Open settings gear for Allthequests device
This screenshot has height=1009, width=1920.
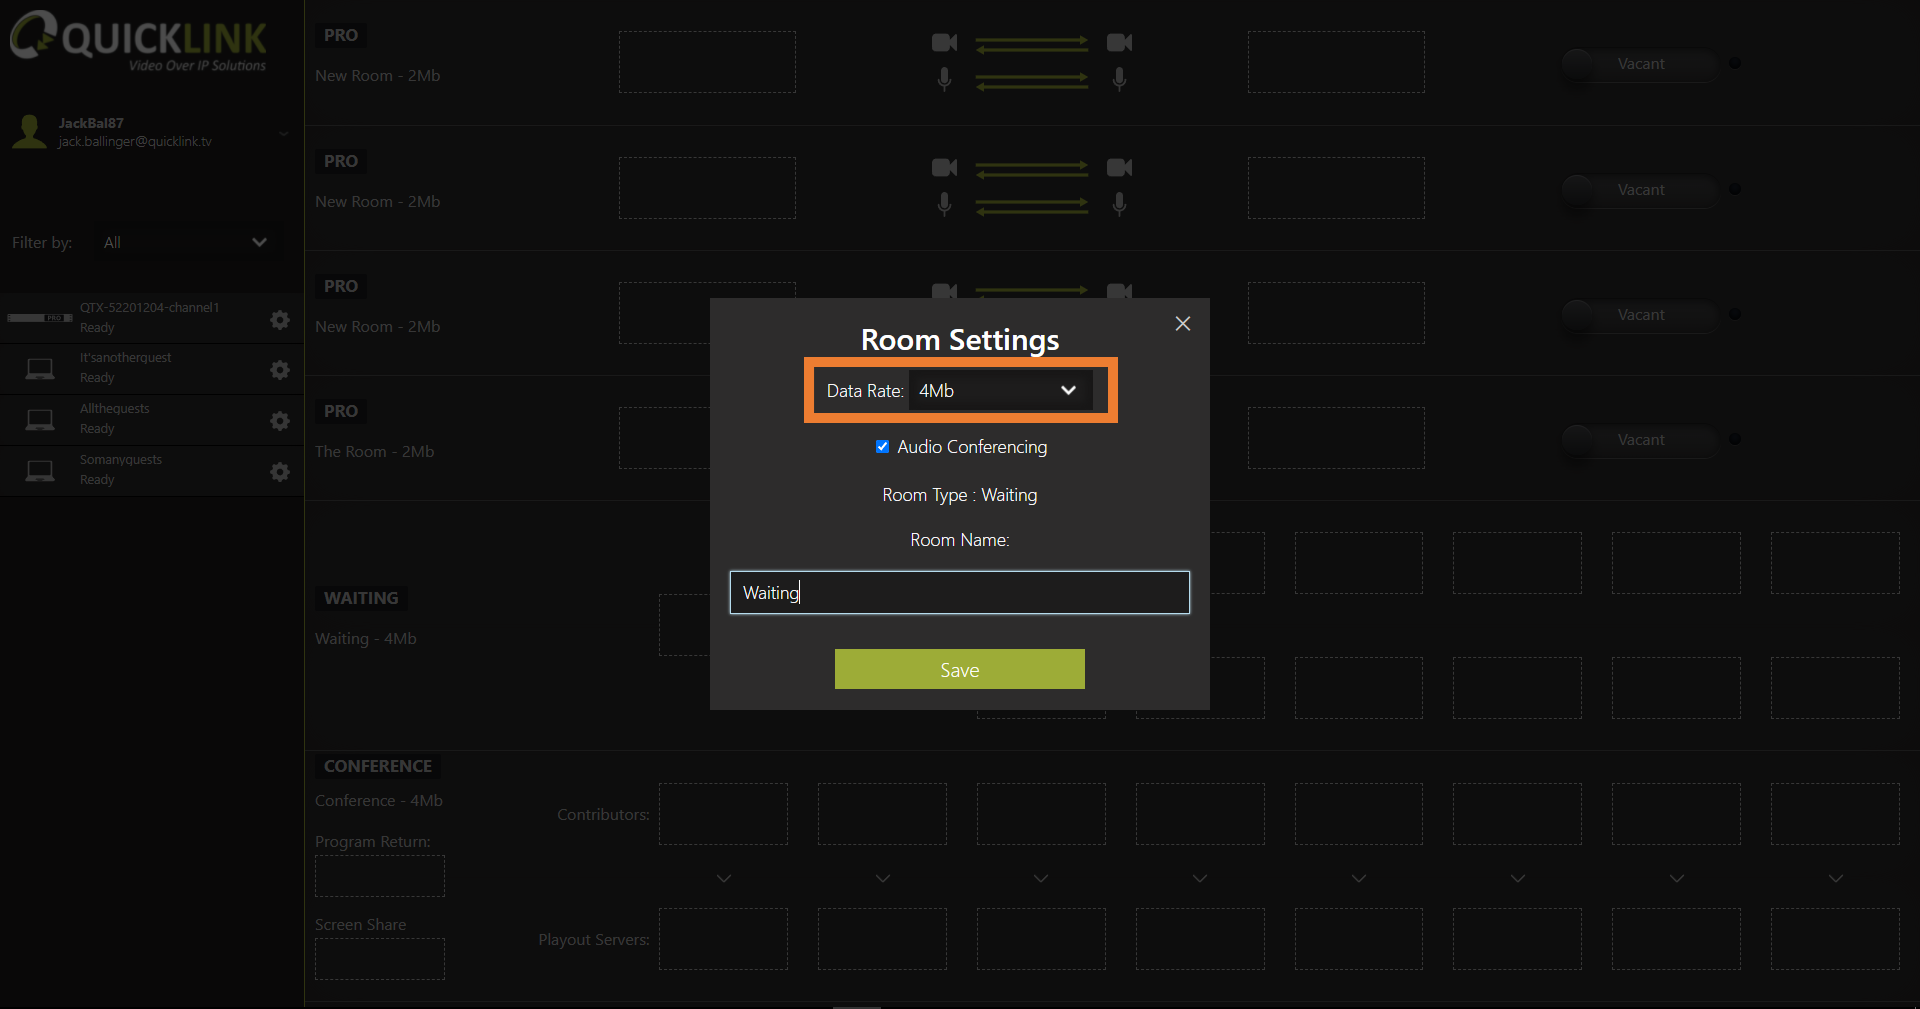pos(280,421)
